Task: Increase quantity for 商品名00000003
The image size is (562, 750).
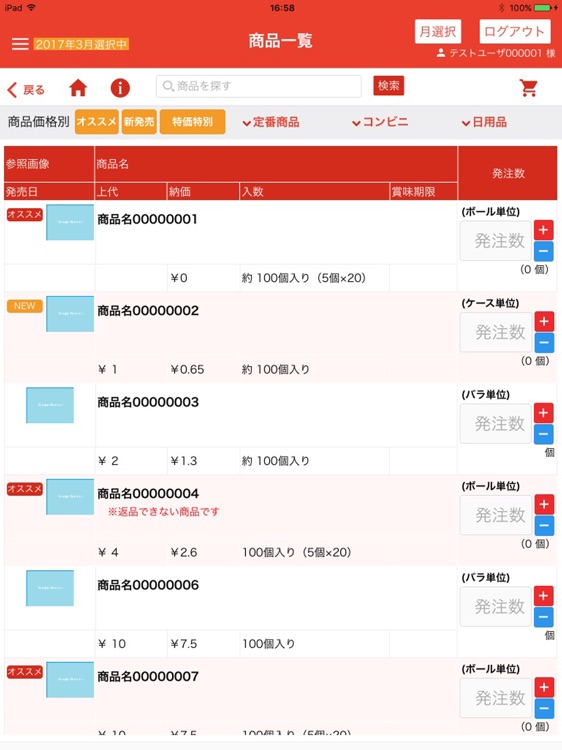Action: [543, 413]
